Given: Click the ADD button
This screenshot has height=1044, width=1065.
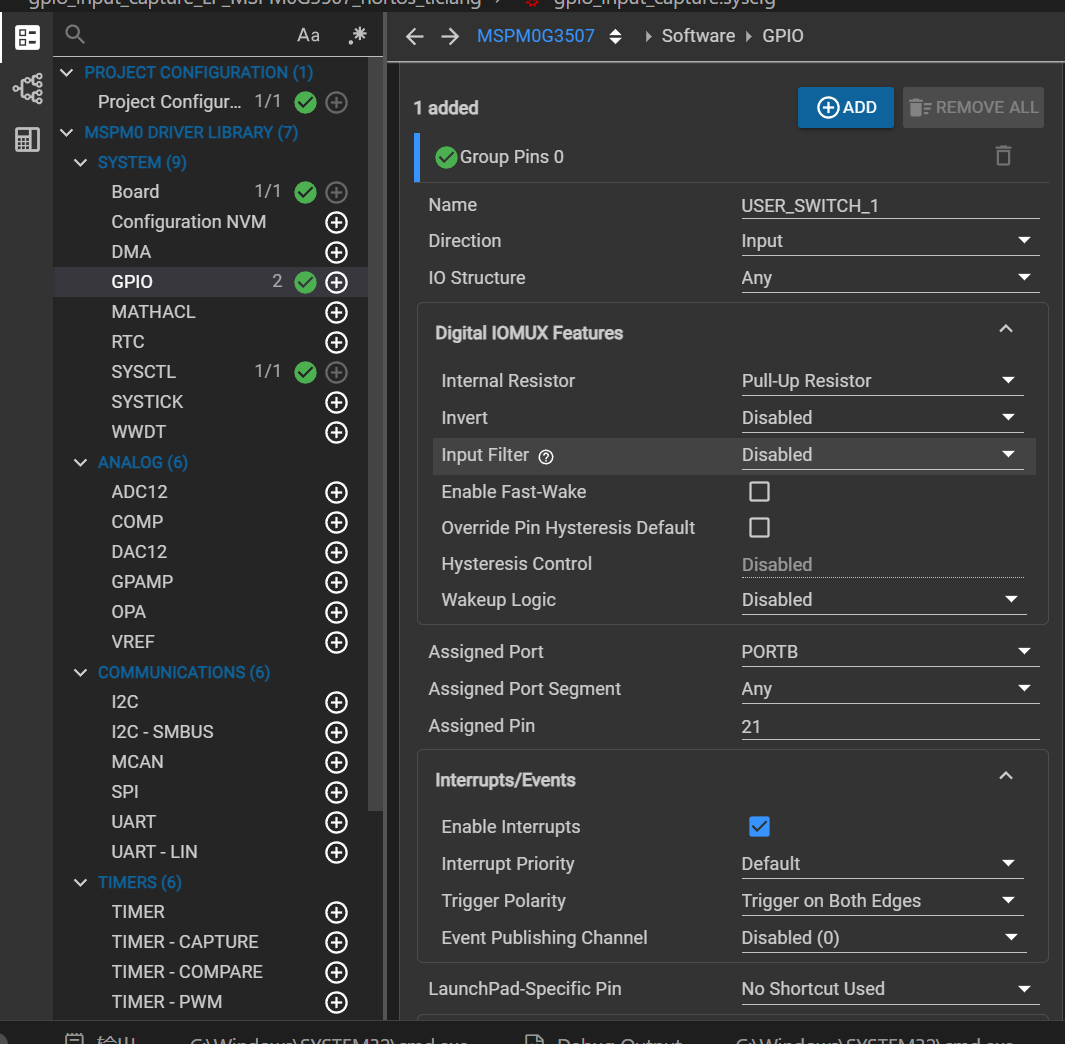Looking at the screenshot, I should (845, 107).
